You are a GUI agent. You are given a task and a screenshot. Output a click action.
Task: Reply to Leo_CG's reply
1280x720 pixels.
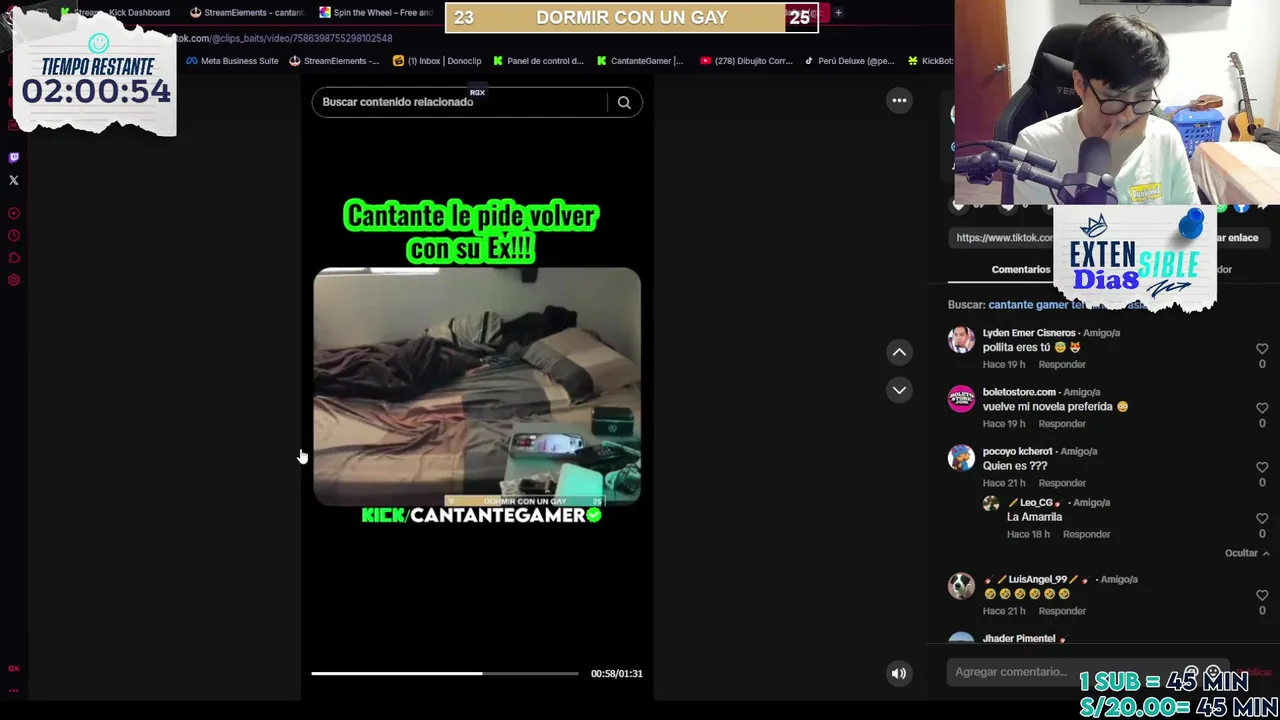coord(1086,534)
